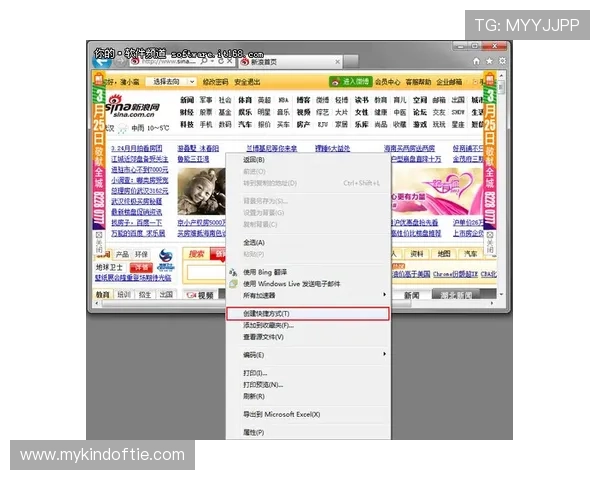Viewport: 600px width, 480px height.
Task: Close the left side banner ad via 关闭
Action: [x=99, y=242]
